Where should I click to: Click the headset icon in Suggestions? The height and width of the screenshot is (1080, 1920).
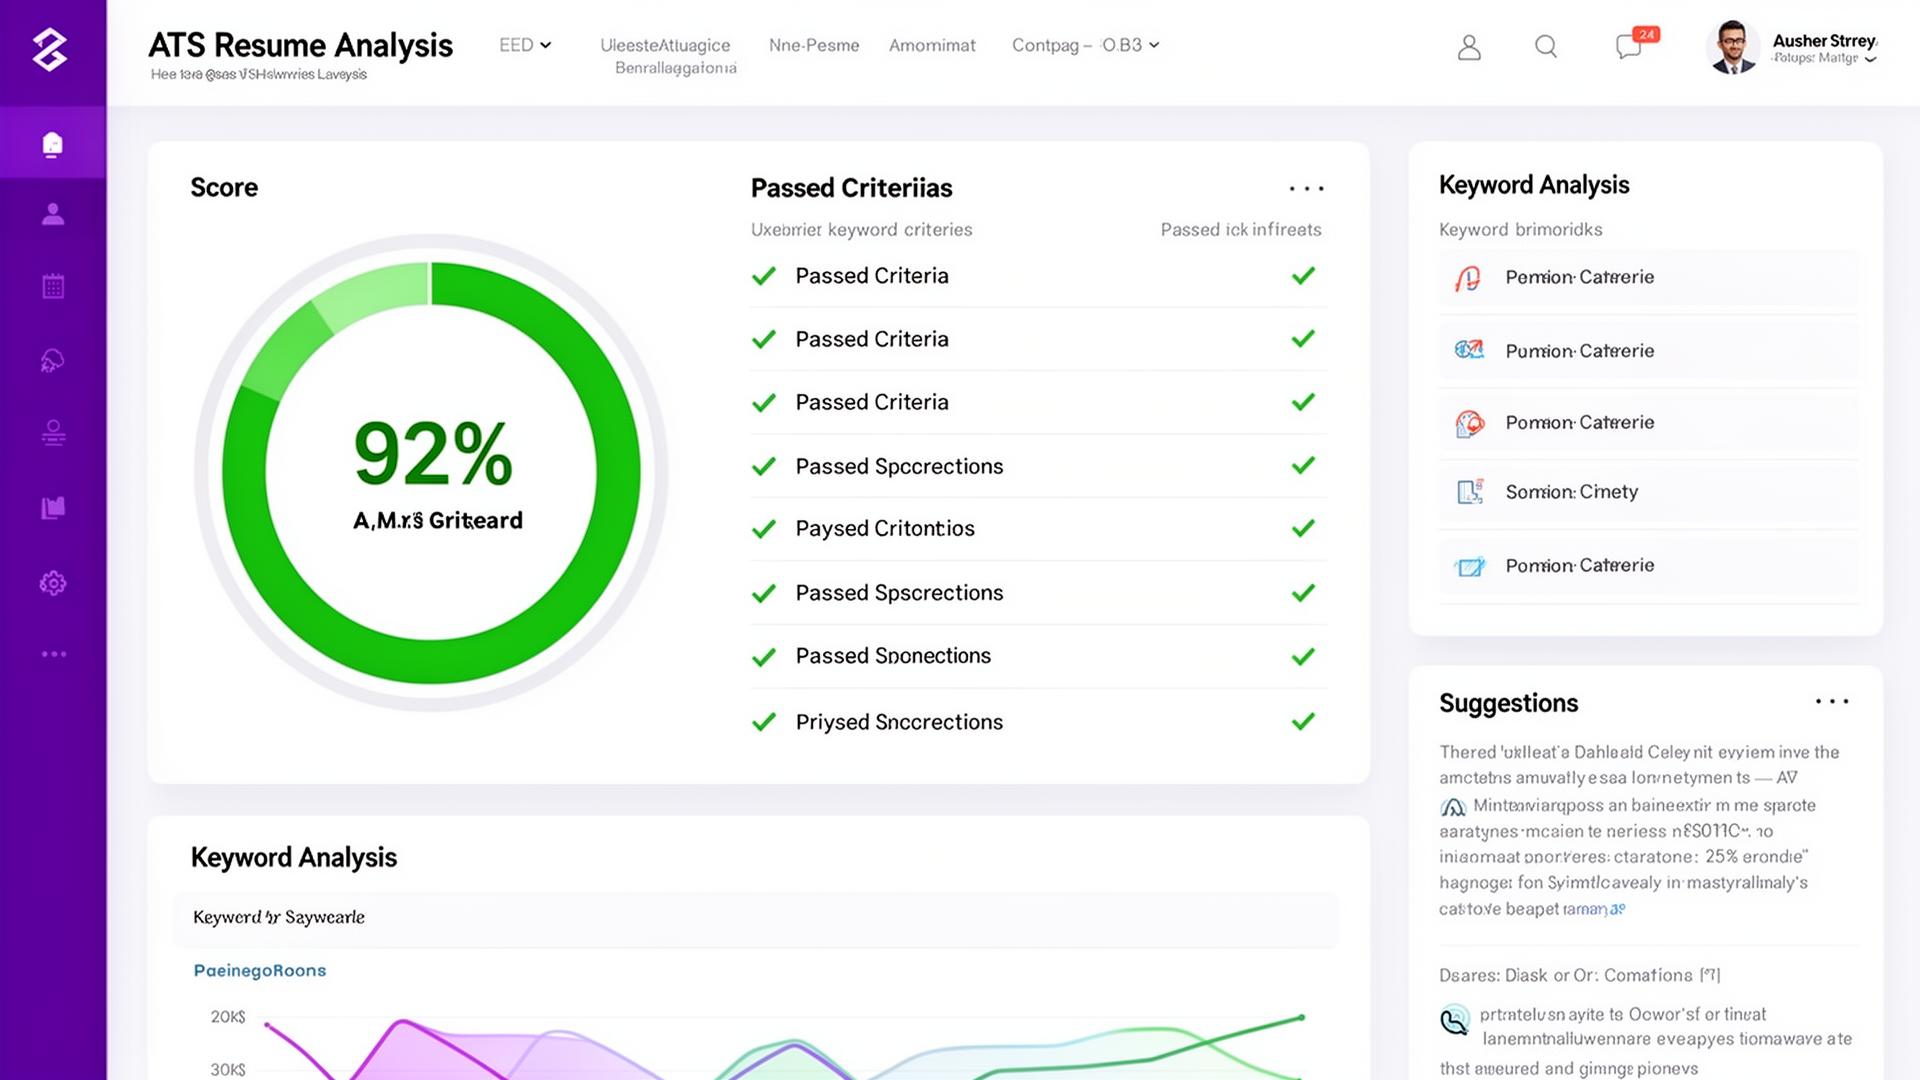tap(1455, 1020)
